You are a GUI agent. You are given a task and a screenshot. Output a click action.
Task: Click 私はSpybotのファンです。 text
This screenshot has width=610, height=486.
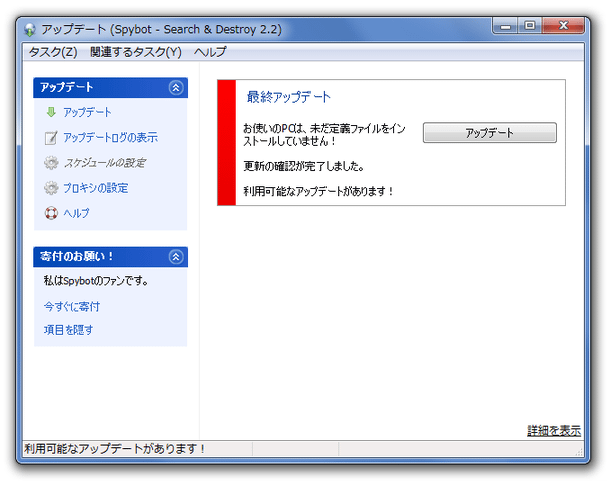tap(96, 281)
